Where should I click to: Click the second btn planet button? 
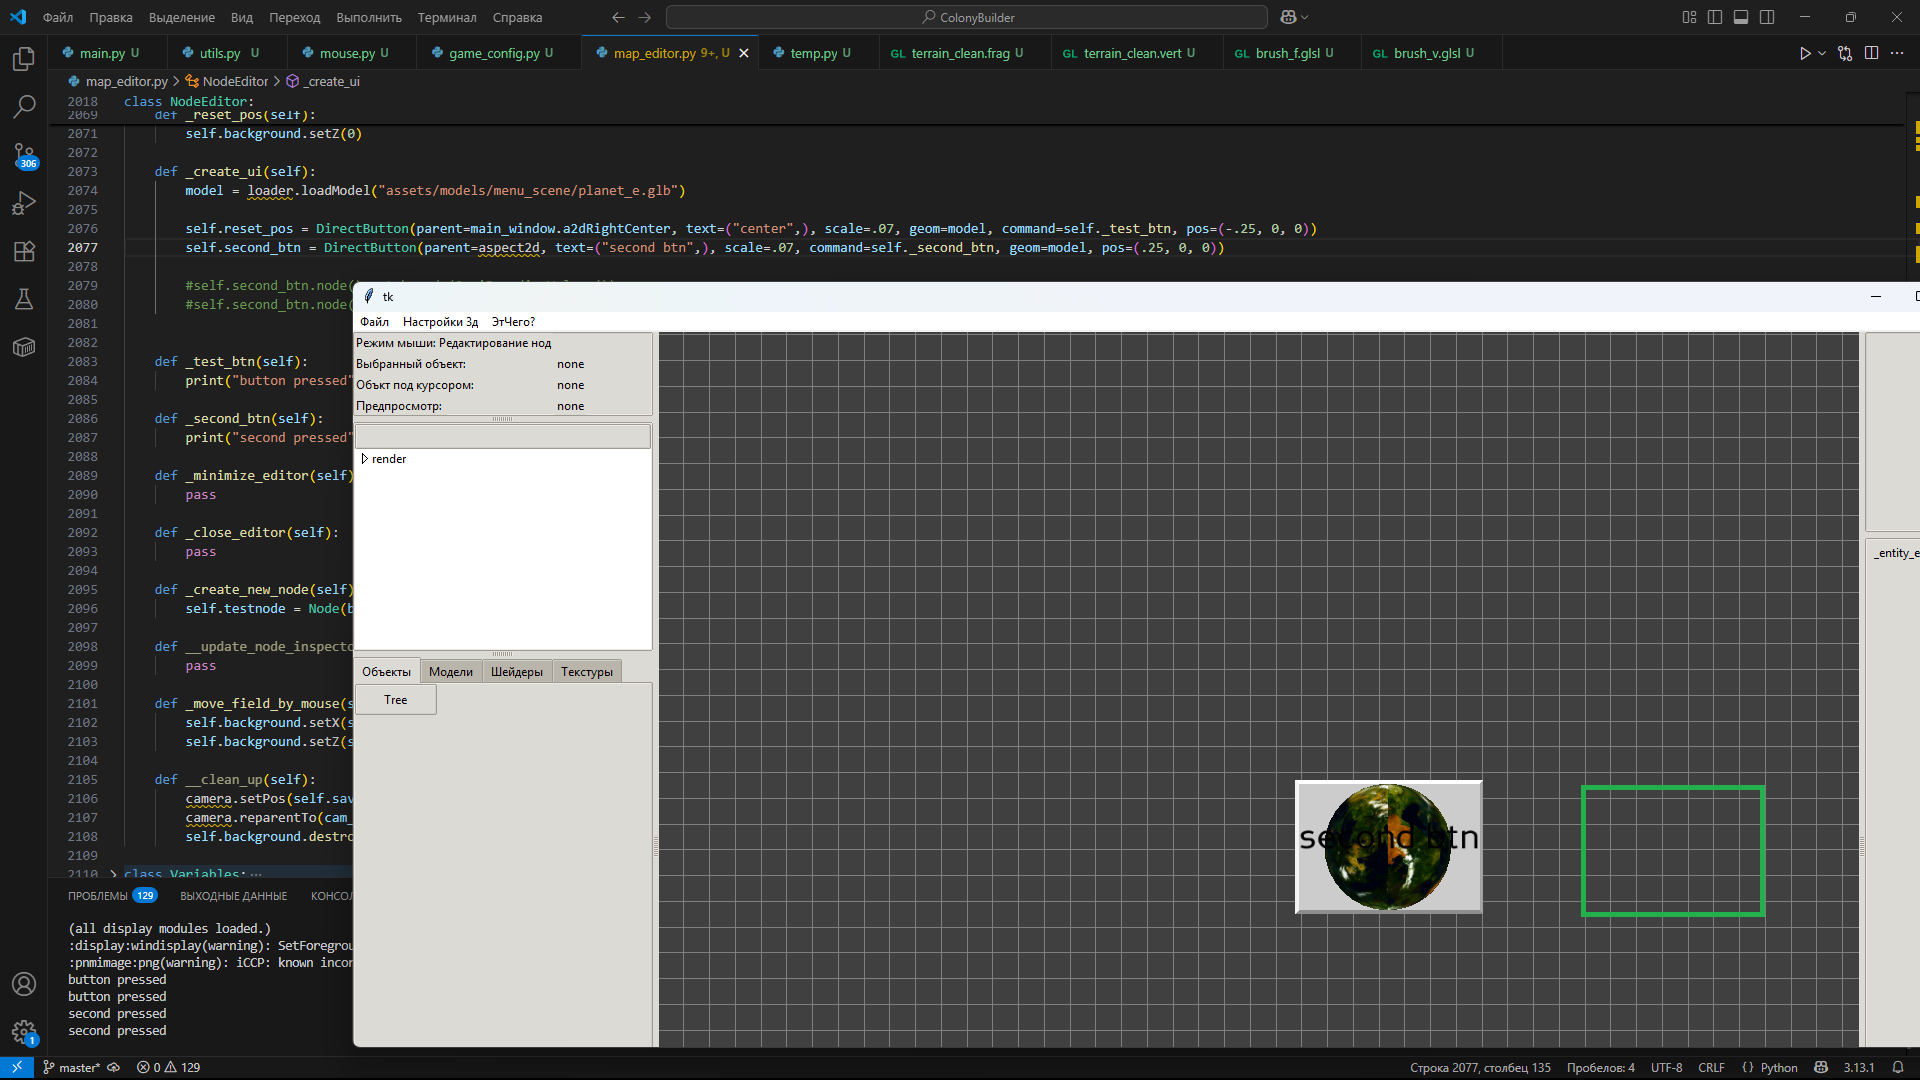point(1388,846)
